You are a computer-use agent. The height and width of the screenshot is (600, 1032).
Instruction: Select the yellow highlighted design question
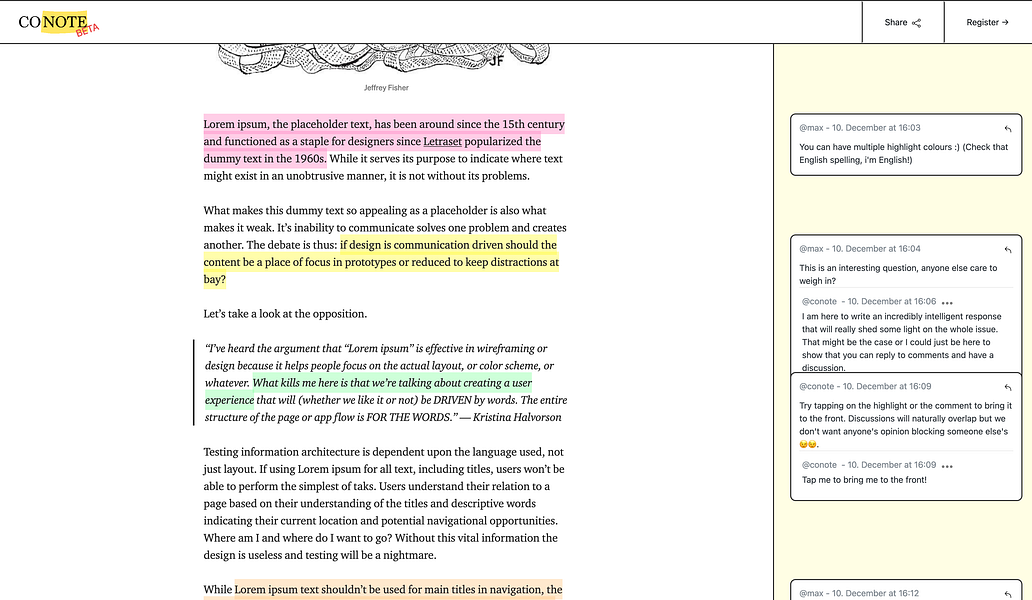(381, 262)
